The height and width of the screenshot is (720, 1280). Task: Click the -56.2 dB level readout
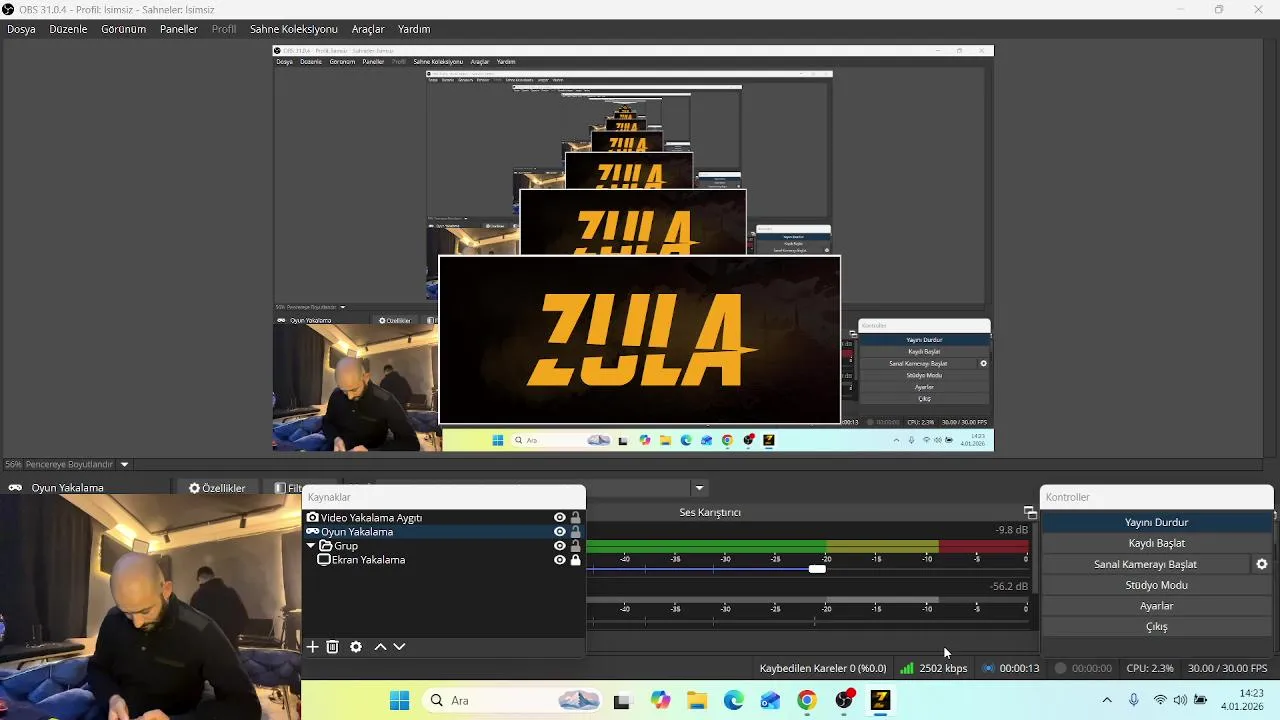[1008, 586]
